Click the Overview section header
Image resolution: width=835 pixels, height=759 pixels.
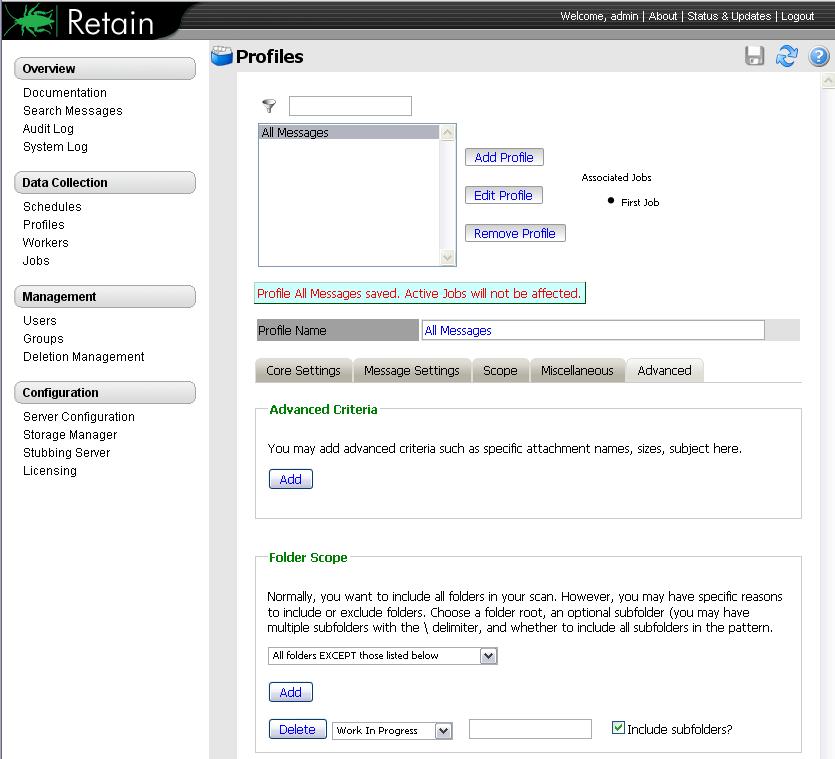[105, 69]
